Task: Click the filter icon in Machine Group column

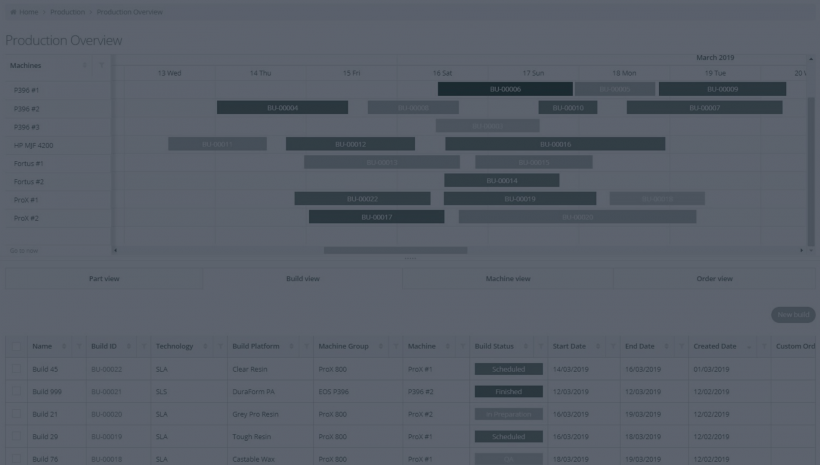Action: pos(394,347)
